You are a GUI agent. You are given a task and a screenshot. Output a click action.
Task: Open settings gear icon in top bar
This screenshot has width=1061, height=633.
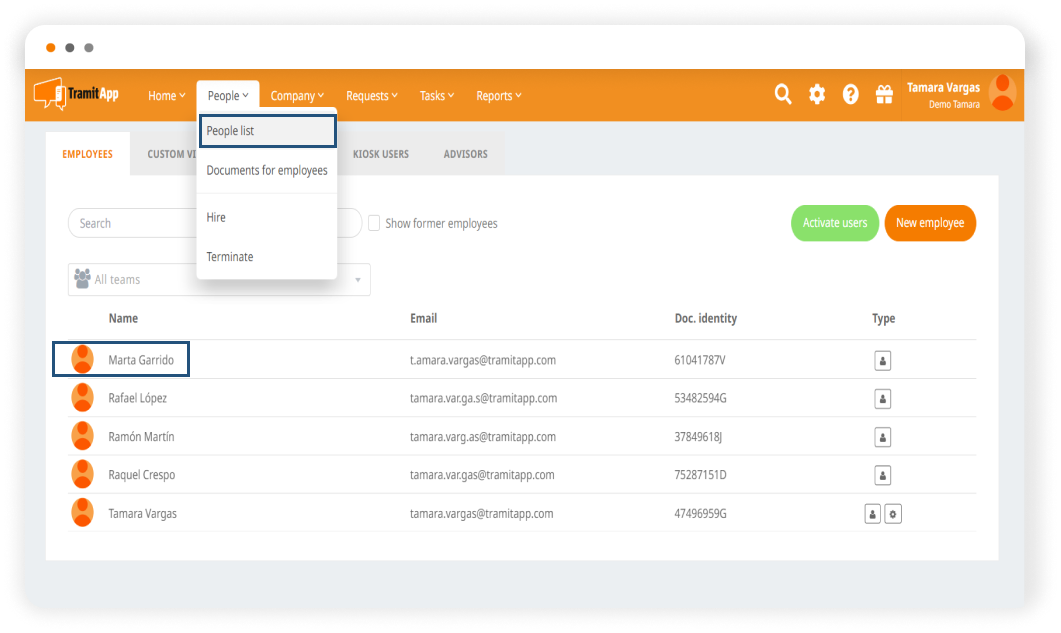click(817, 94)
